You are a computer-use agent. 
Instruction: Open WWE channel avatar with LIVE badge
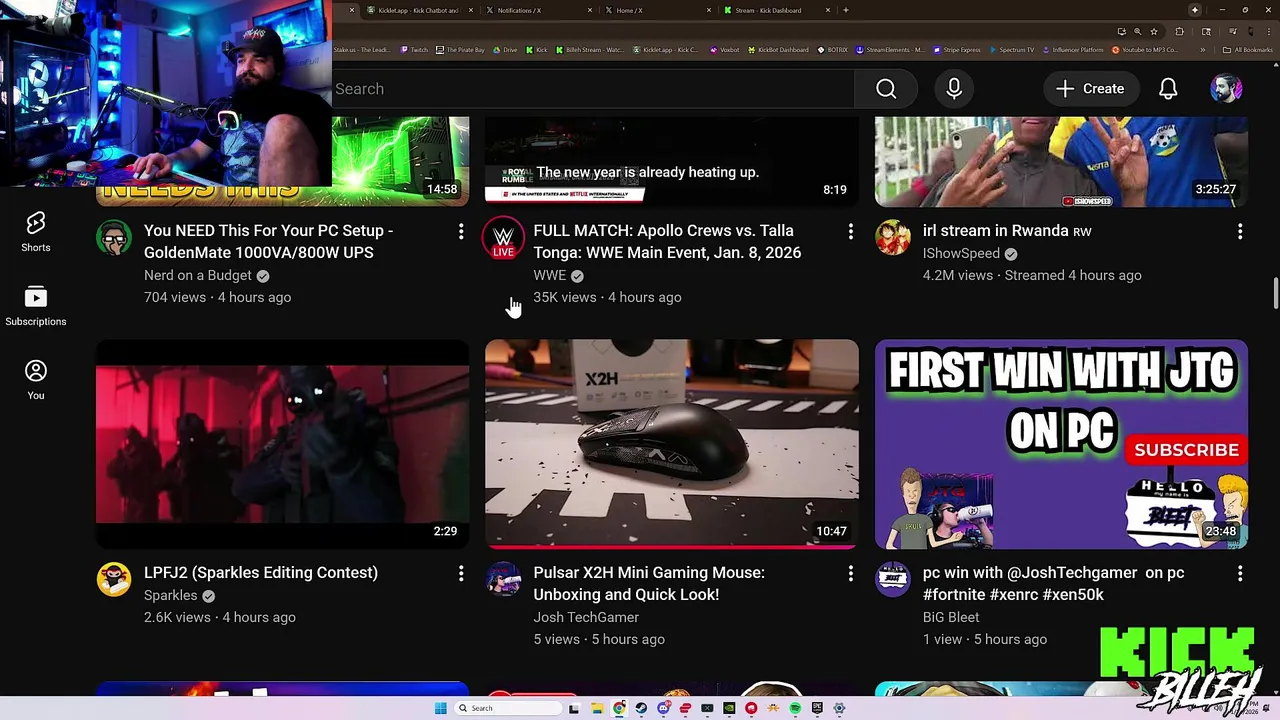(x=503, y=238)
